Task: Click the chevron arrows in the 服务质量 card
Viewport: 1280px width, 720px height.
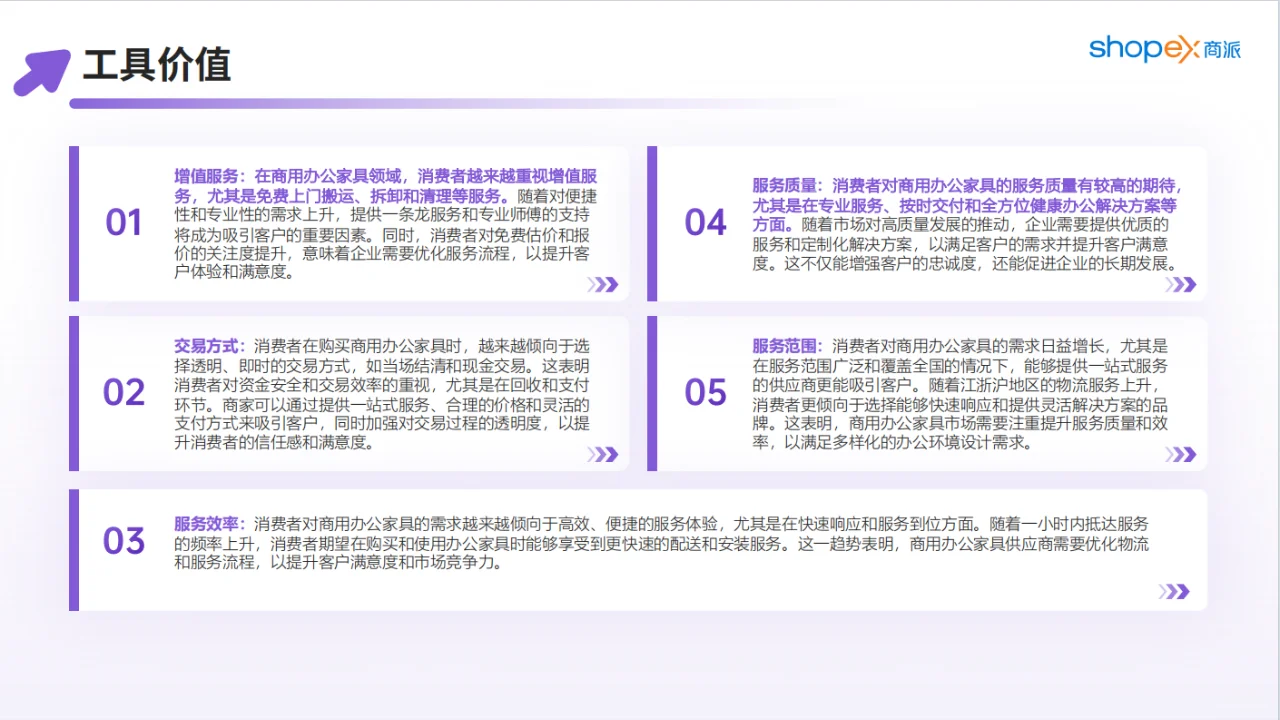Action: coord(1180,285)
